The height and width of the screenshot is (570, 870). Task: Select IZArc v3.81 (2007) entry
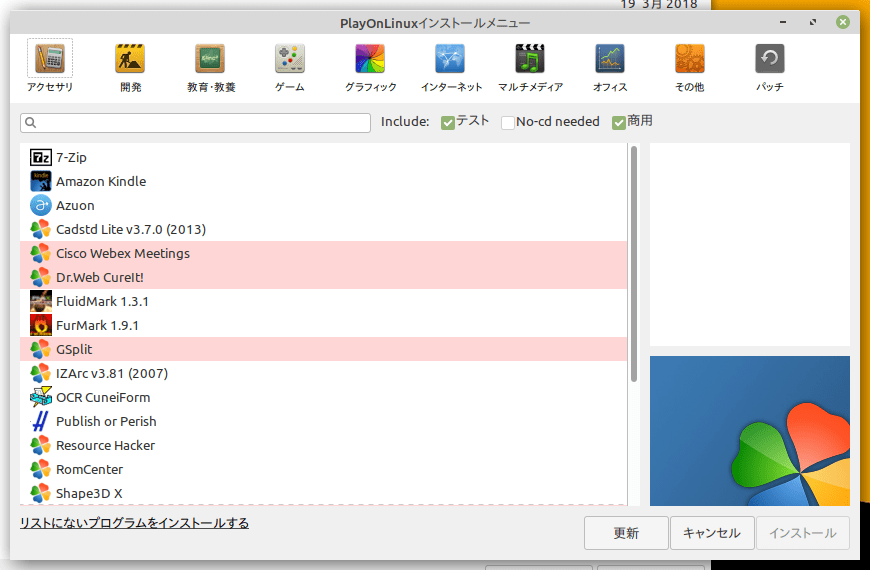[323, 374]
